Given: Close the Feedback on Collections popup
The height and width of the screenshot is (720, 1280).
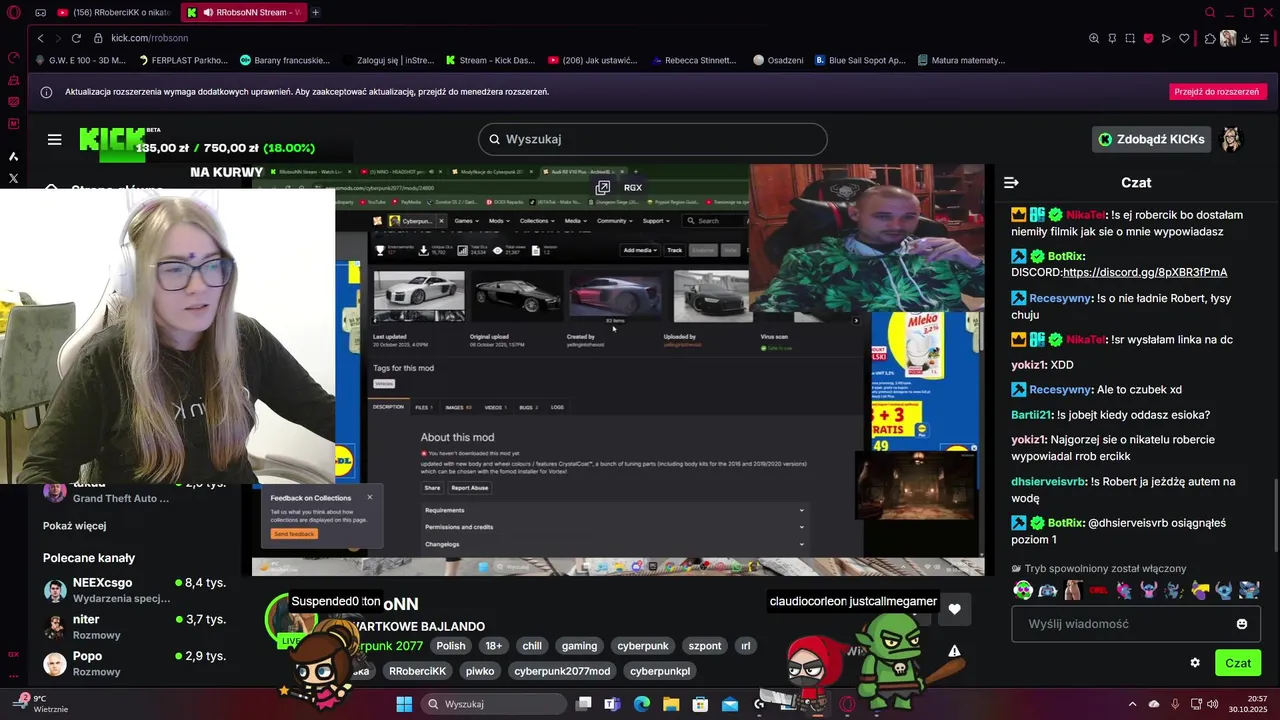Looking at the screenshot, I should pos(369,497).
